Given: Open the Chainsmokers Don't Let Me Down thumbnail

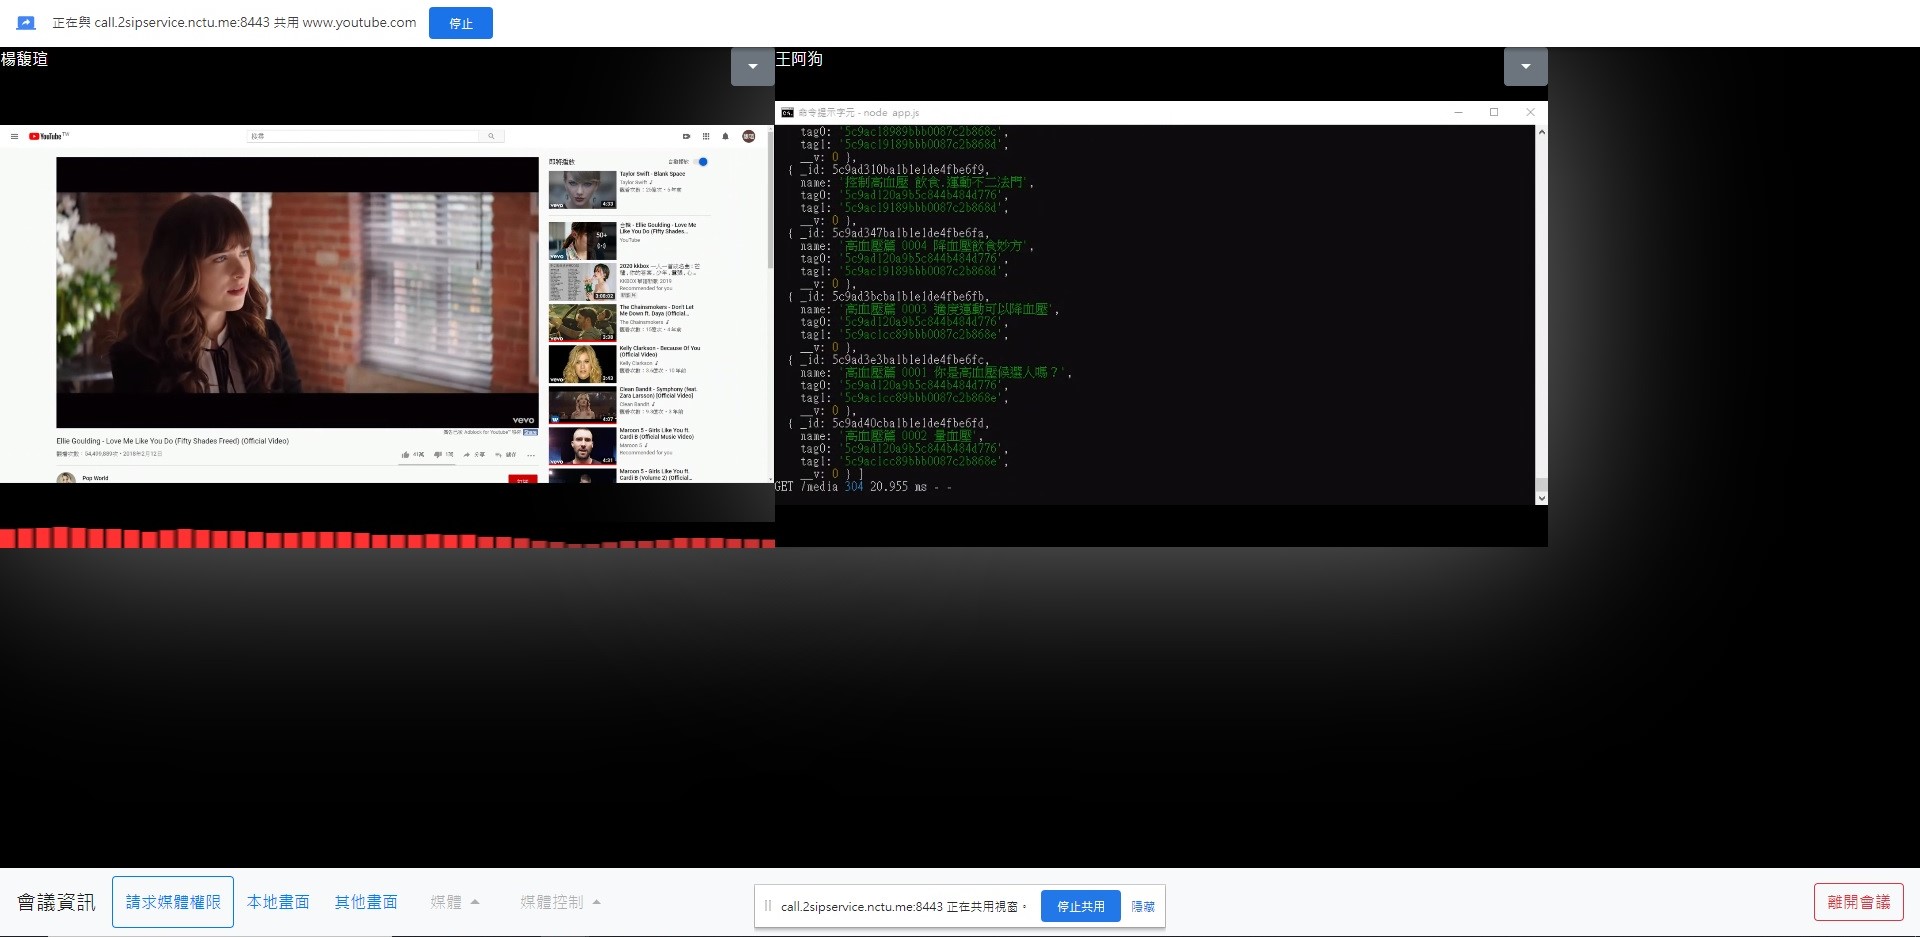Looking at the screenshot, I should (582, 323).
